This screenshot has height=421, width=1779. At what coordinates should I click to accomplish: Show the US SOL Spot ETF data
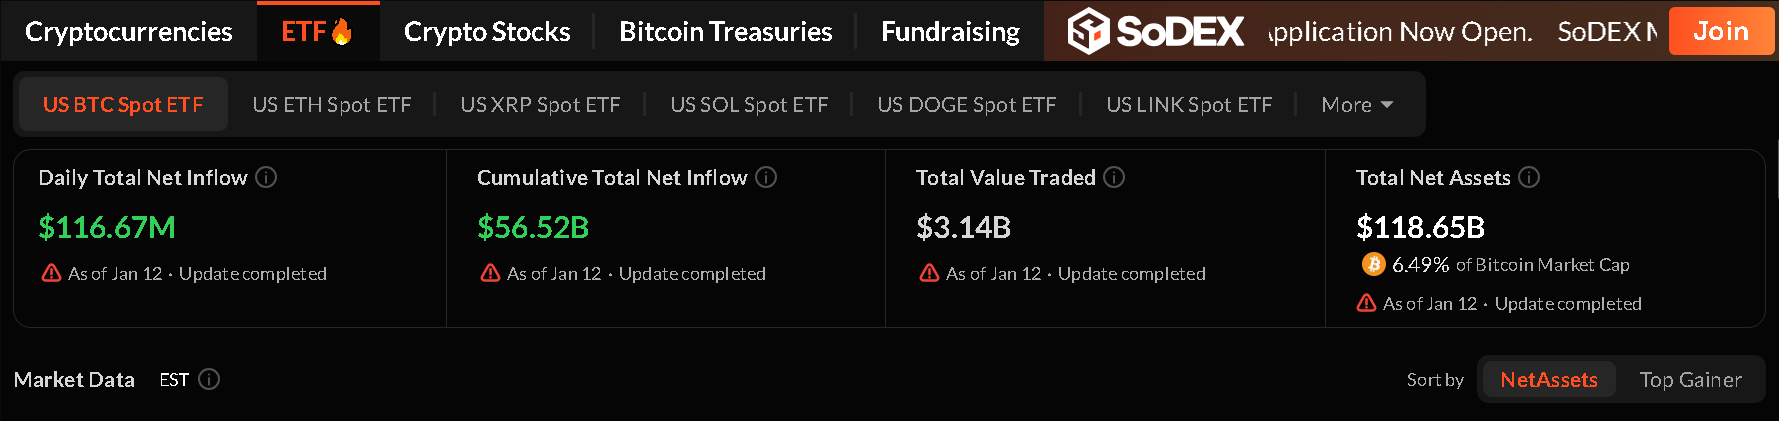click(x=749, y=105)
